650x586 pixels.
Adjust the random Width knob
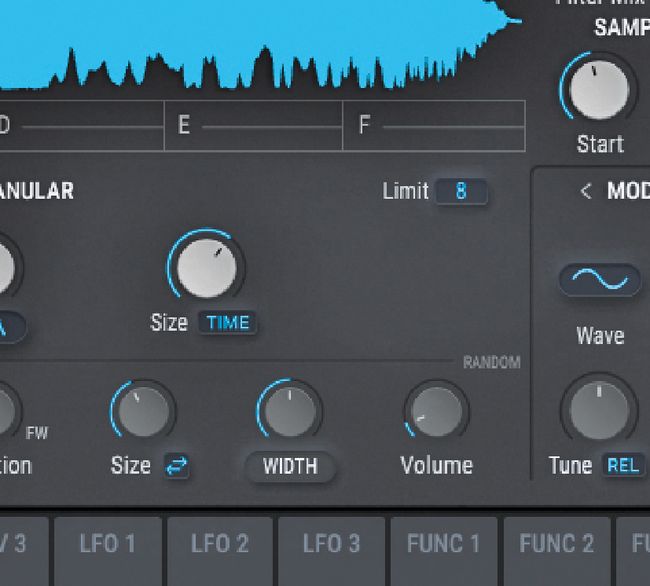point(290,411)
